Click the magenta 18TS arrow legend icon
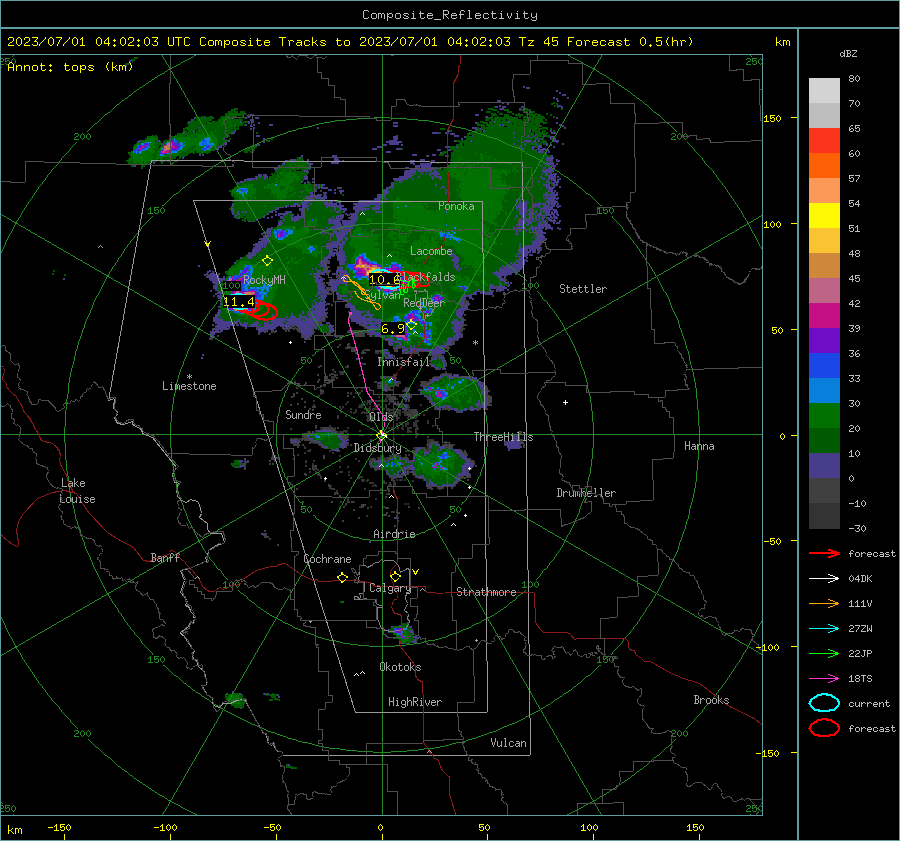The width and height of the screenshot is (900, 841). tap(824, 679)
